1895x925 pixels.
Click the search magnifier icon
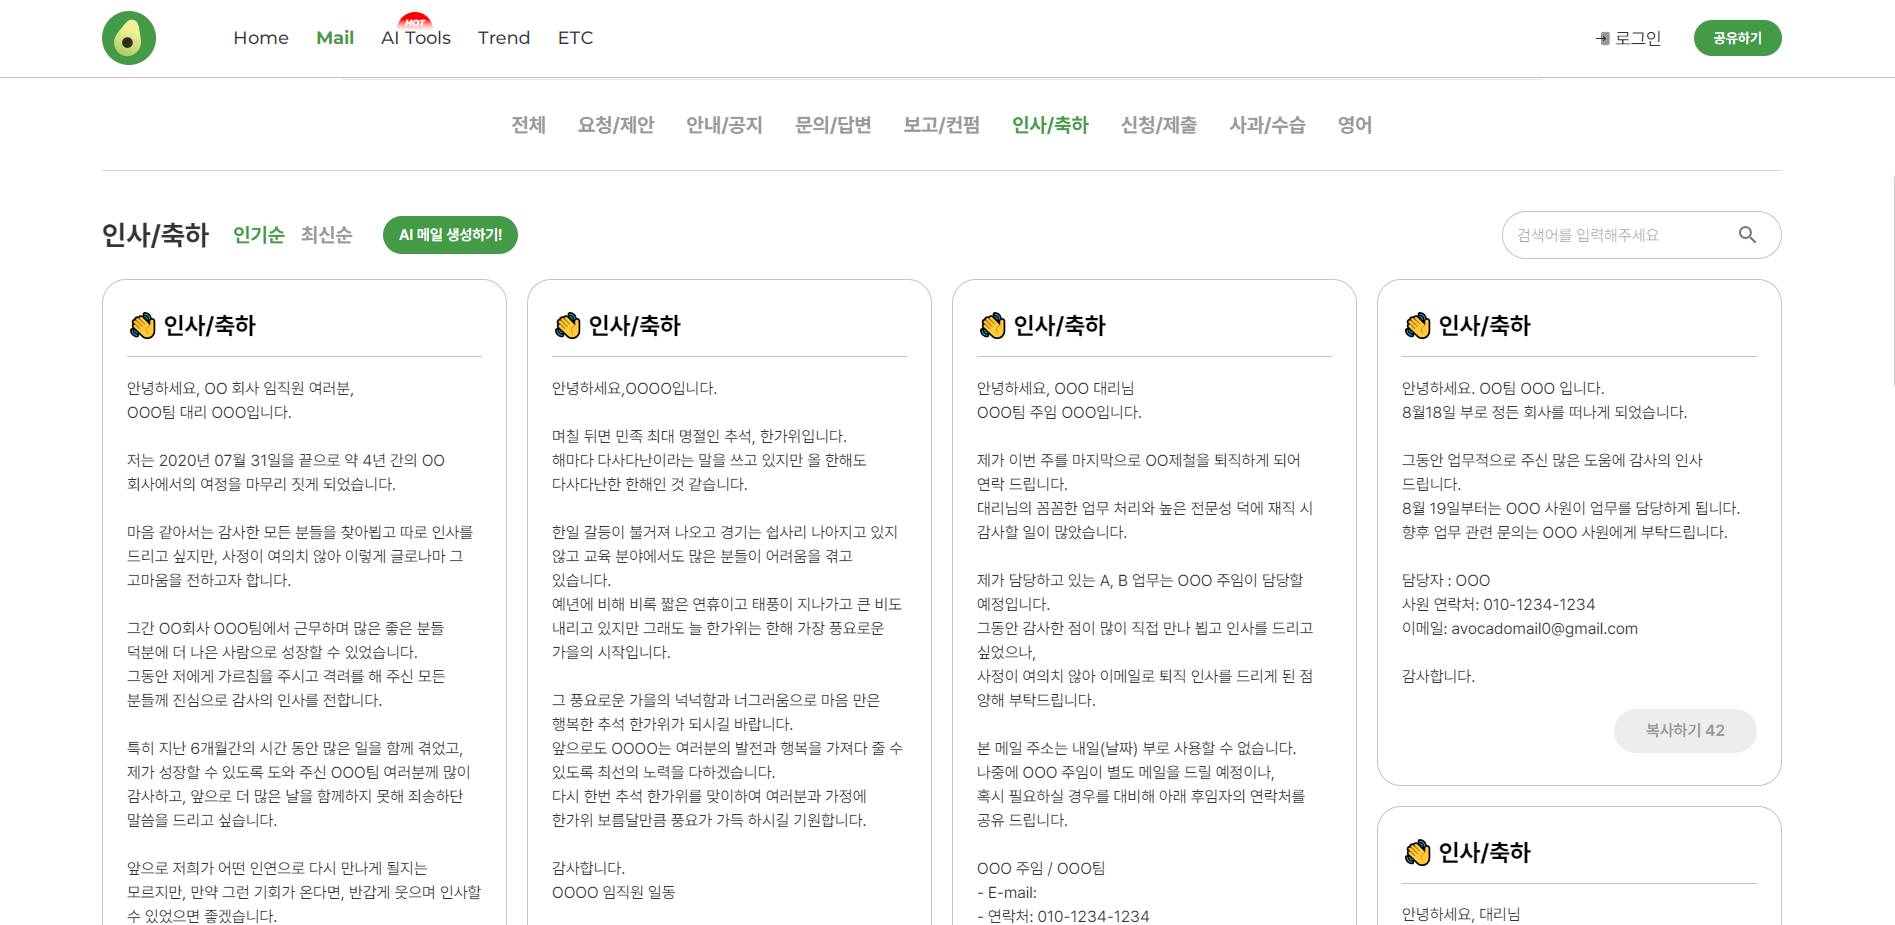pyautogui.click(x=1747, y=235)
